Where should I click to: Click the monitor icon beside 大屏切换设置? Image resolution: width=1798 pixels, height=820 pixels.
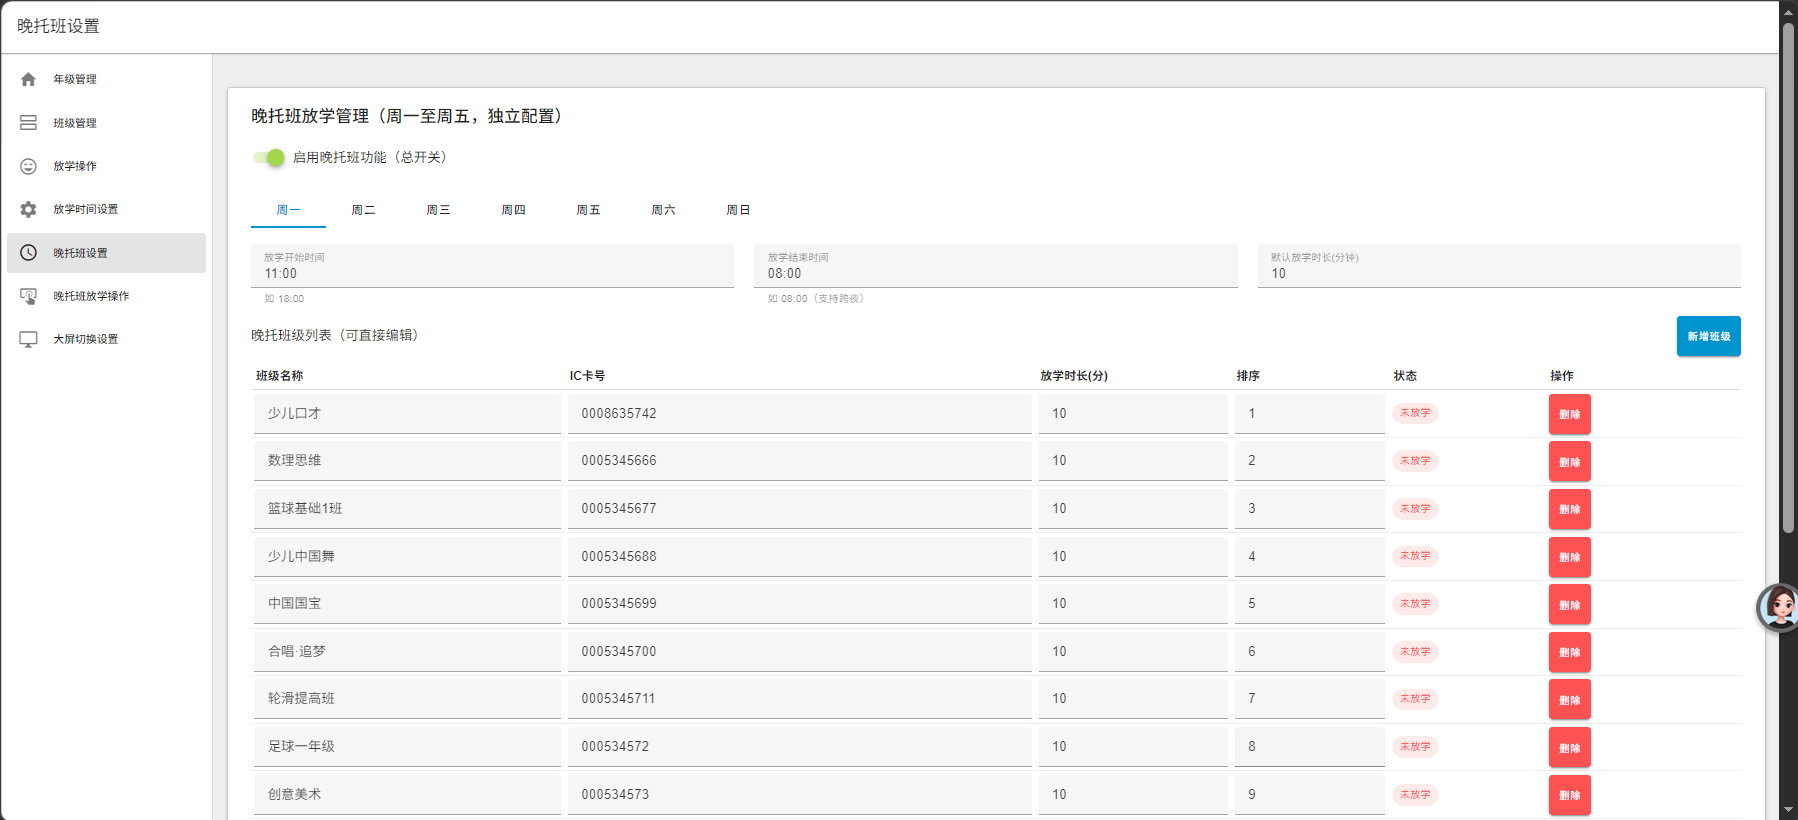pyautogui.click(x=28, y=339)
